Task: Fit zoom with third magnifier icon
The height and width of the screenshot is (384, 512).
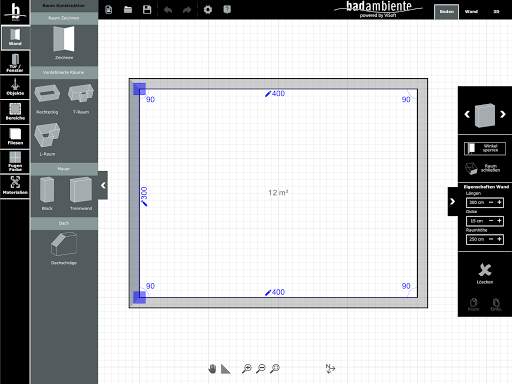Action: click(275, 368)
